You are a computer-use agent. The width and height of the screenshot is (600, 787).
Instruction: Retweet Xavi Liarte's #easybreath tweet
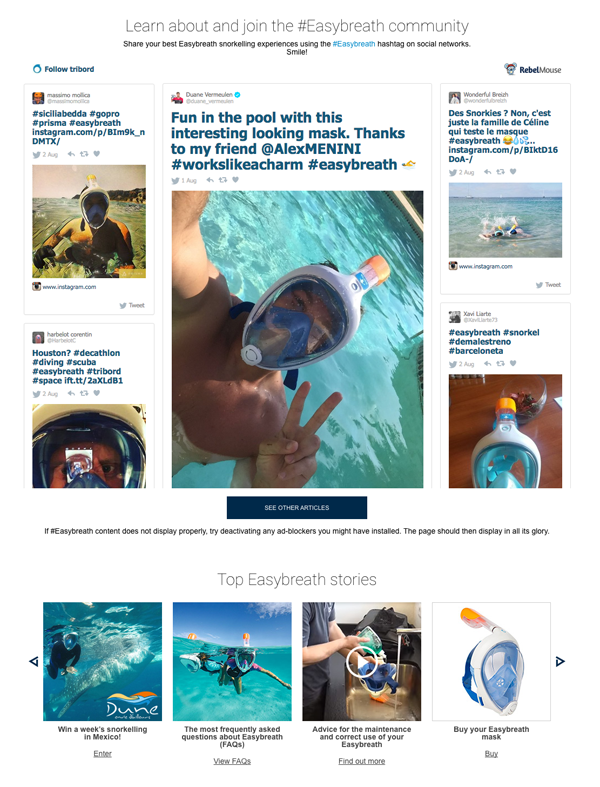500,363
